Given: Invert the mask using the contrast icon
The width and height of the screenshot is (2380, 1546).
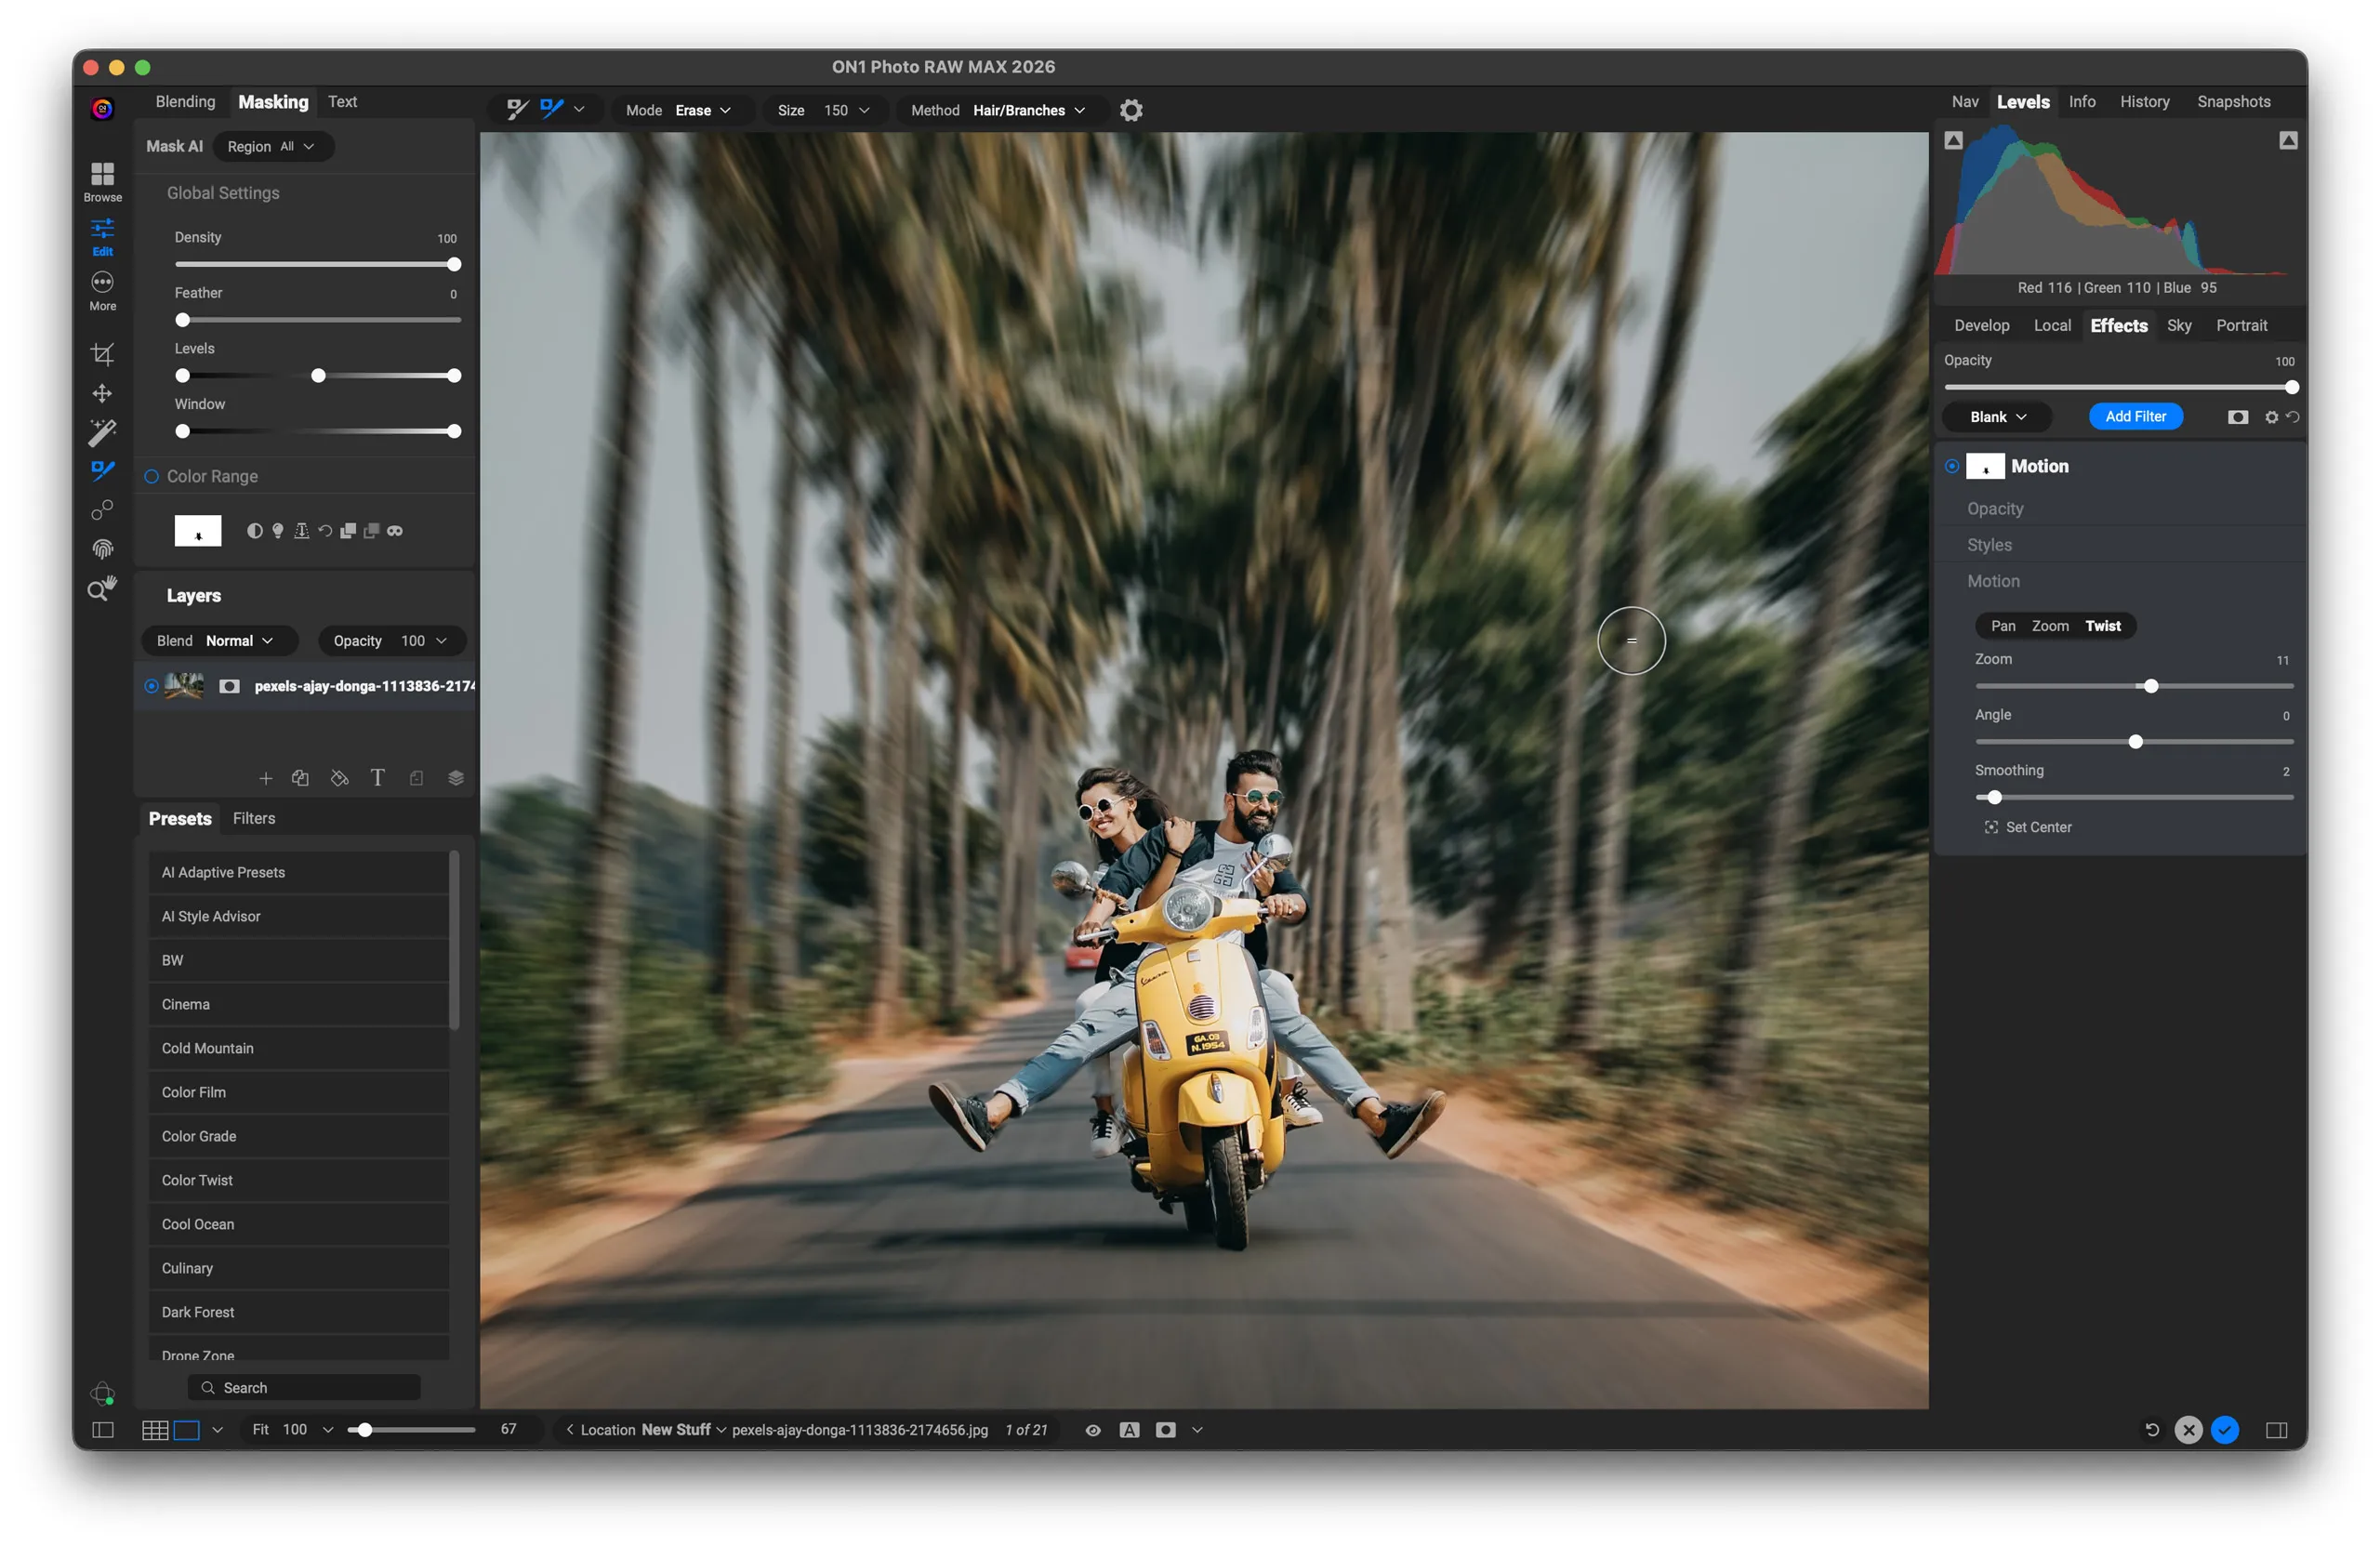Looking at the screenshot, I should click(x=254, y=530).
